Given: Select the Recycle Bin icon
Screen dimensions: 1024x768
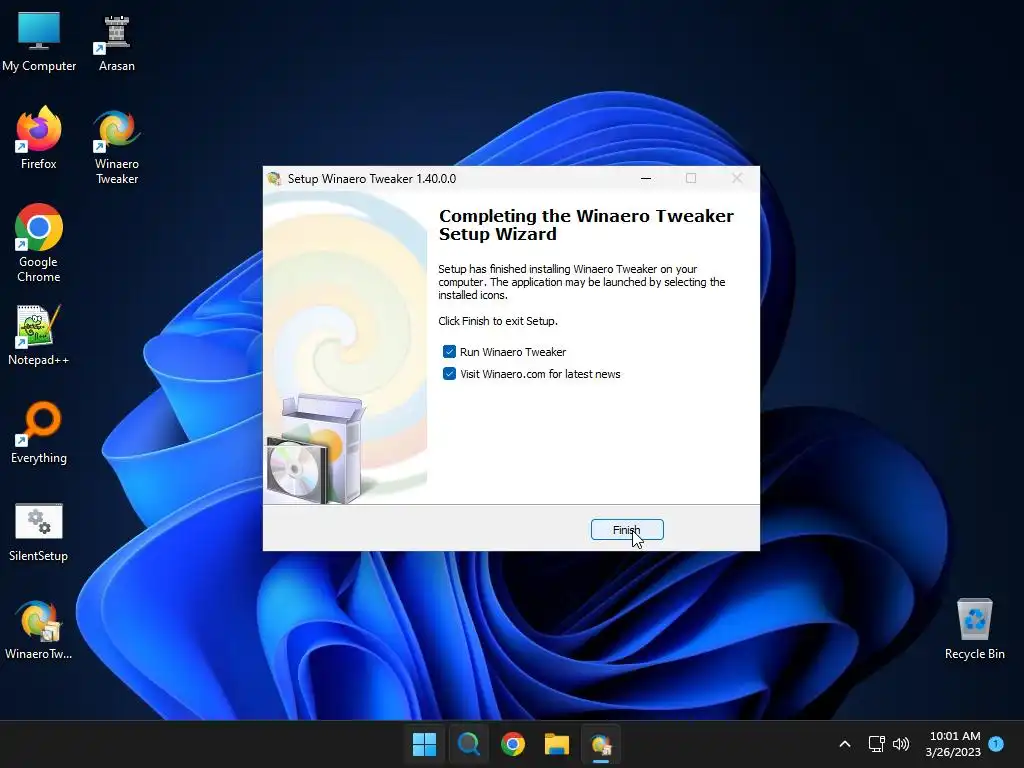Looking at the screenshot, I should click(x=974, y=630).
